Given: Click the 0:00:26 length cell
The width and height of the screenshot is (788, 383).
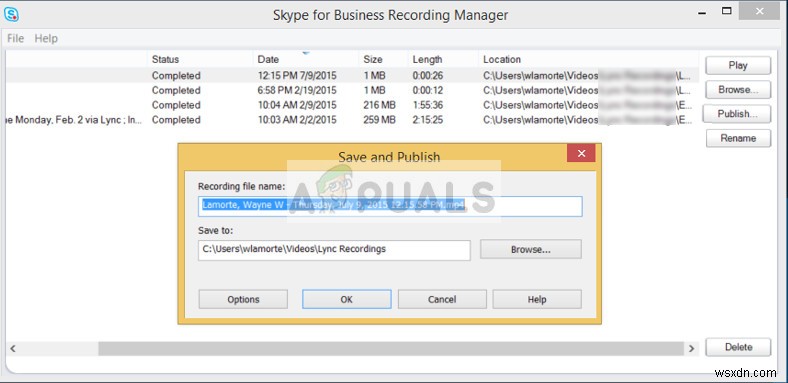Looking at the screenshot, I should coord(428,75).
